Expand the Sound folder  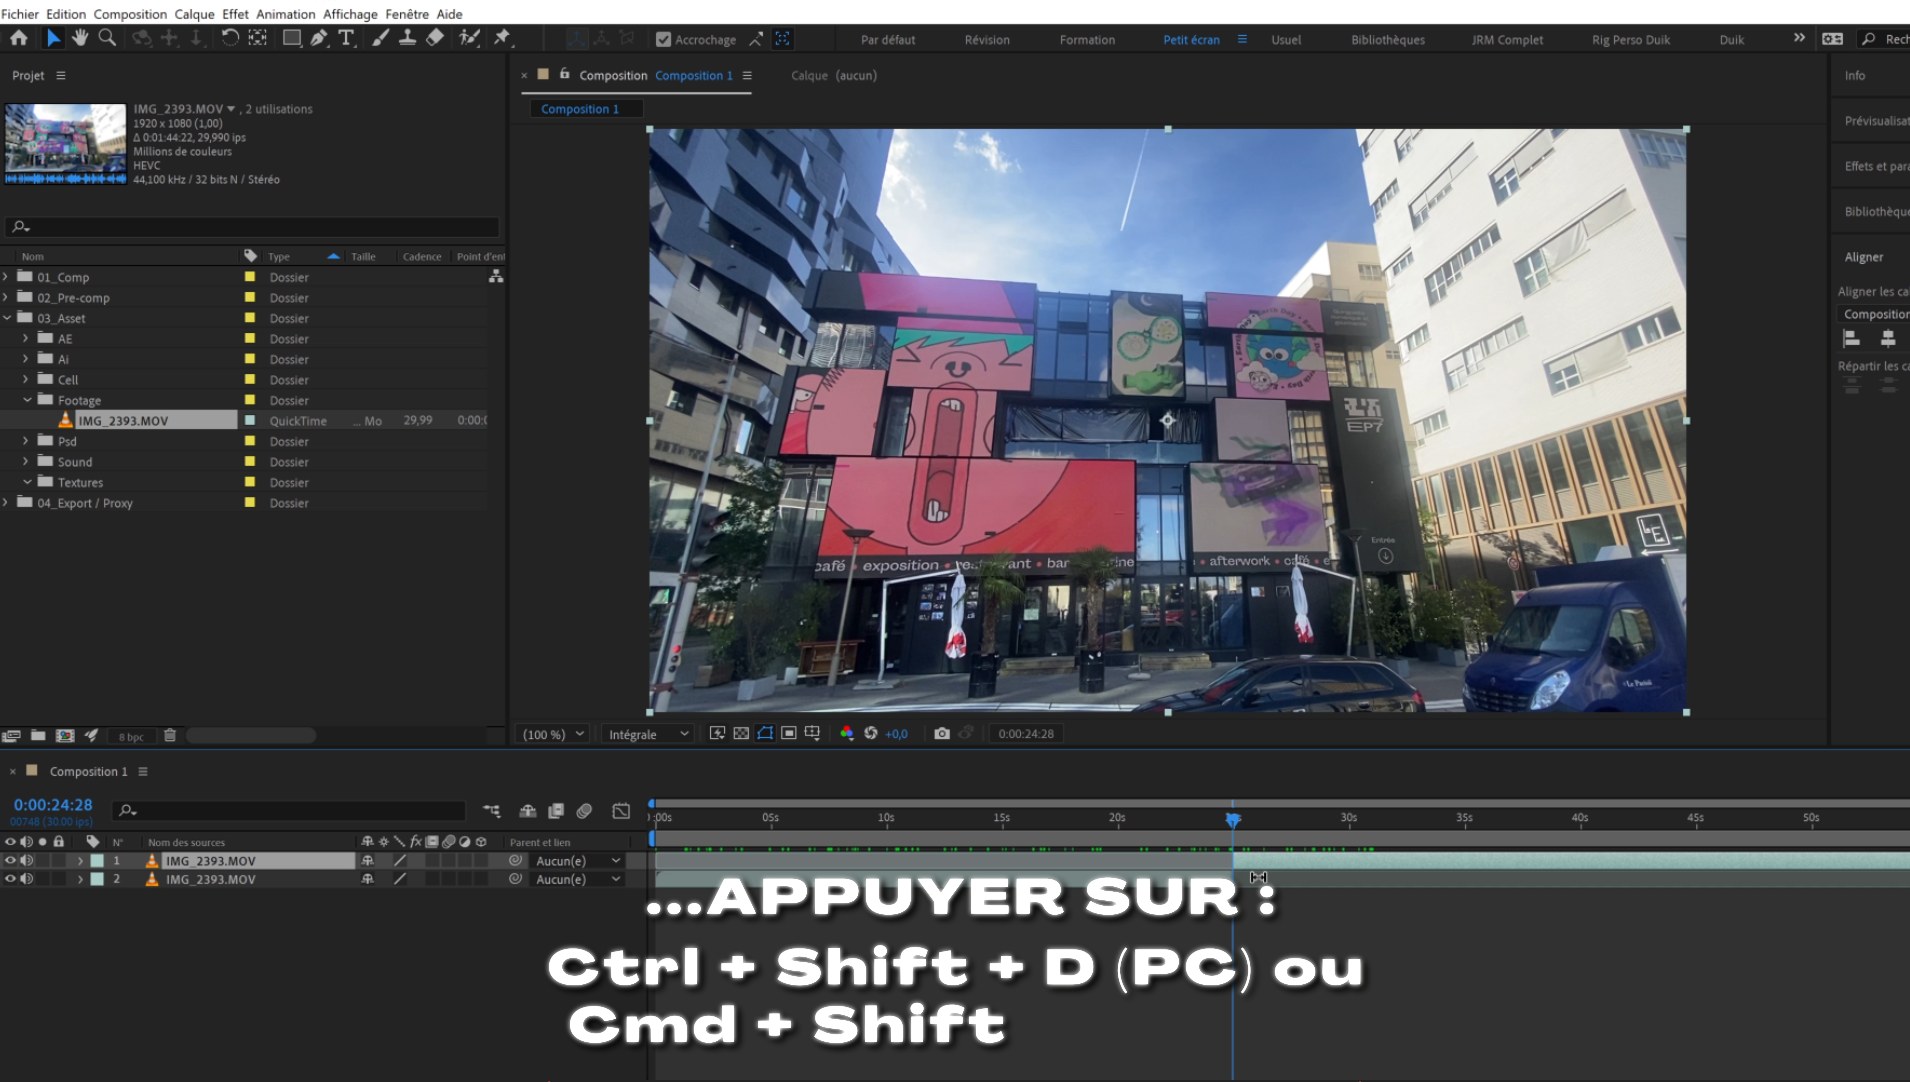[27, 461]
